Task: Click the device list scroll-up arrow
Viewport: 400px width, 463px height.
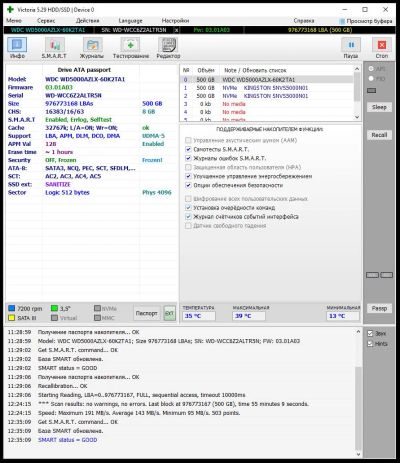Action: (x=357, y=69)
